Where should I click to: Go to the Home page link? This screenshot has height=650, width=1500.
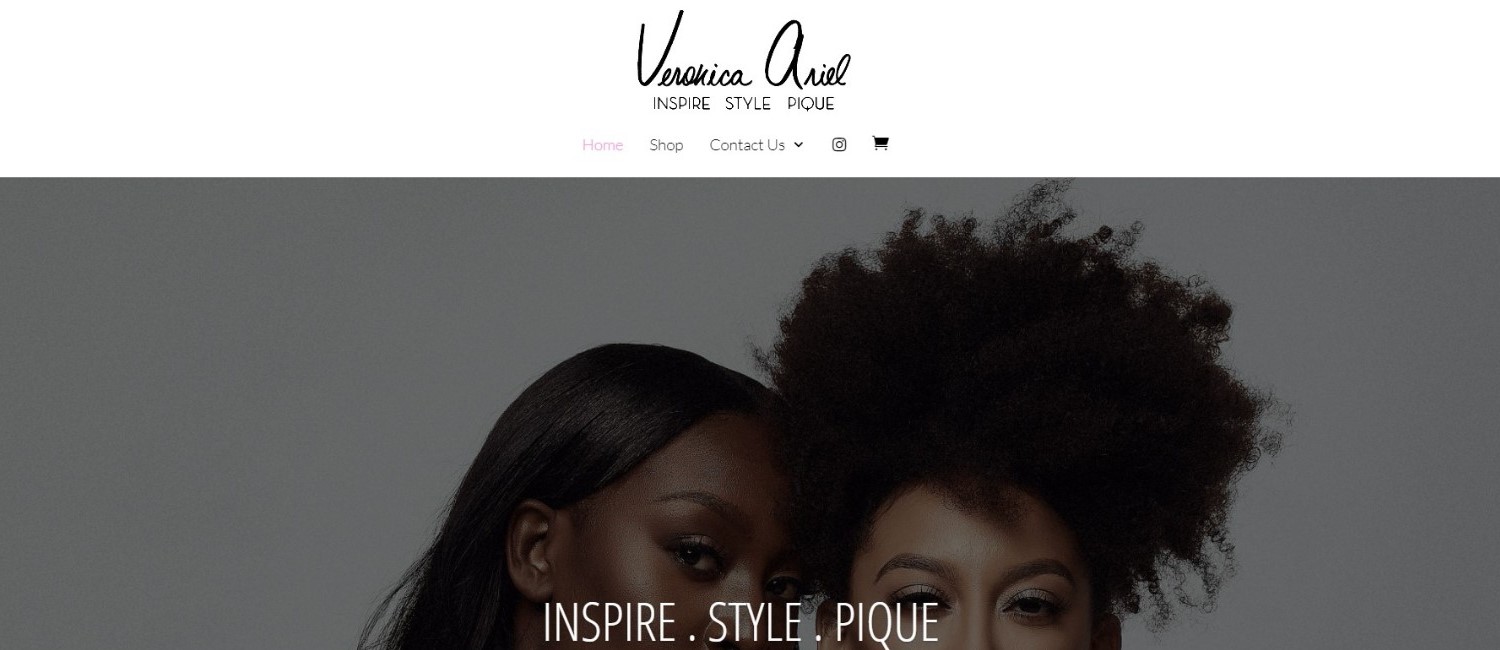pos(602,145)
